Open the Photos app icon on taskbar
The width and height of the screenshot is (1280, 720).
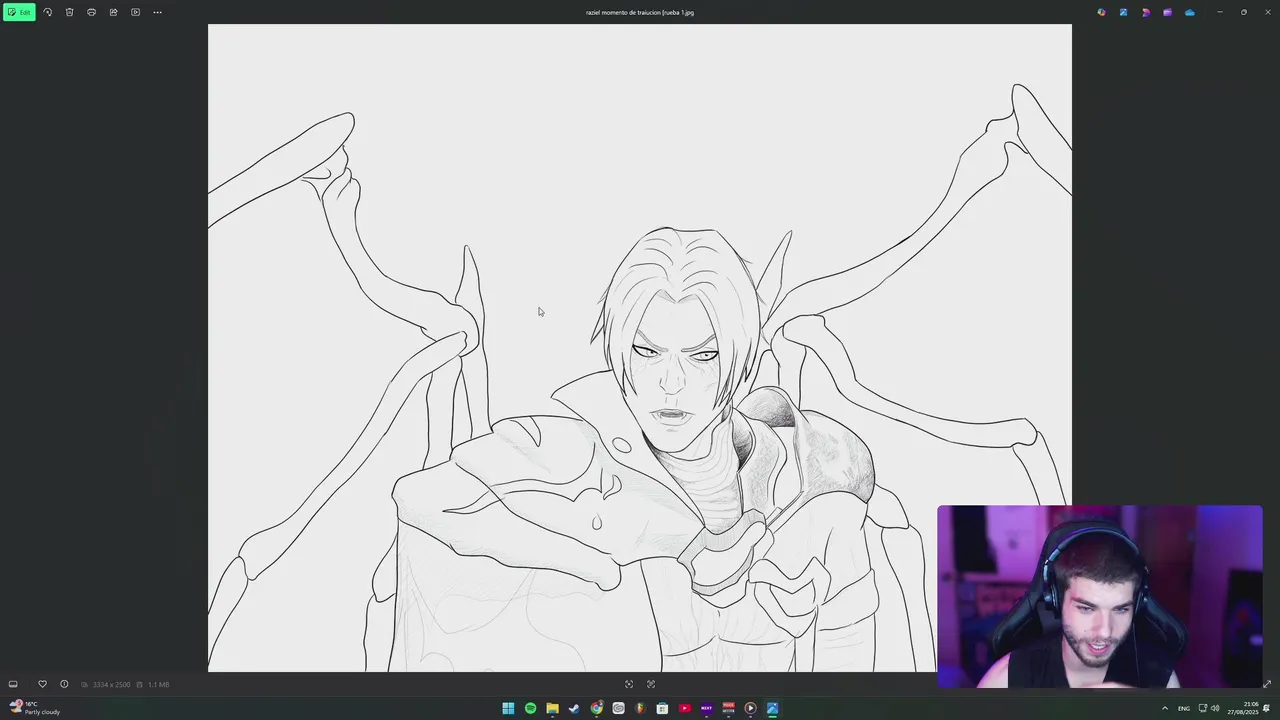[772, 708]
